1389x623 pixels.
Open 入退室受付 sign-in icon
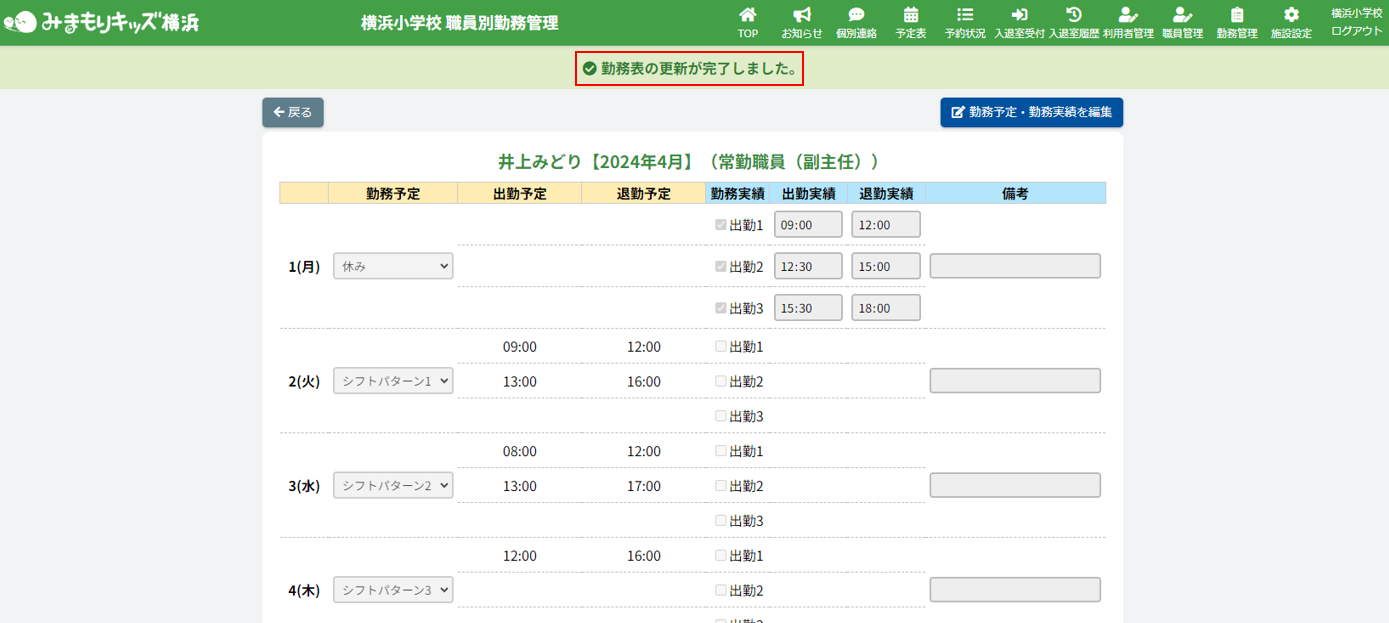tap(1019, 15)
